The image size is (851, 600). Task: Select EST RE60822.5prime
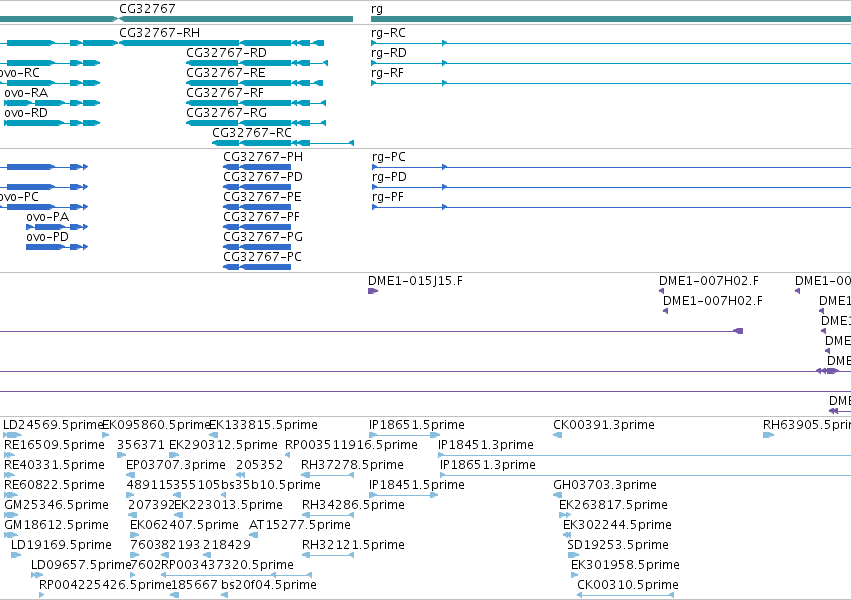click(x=10, y=495)
